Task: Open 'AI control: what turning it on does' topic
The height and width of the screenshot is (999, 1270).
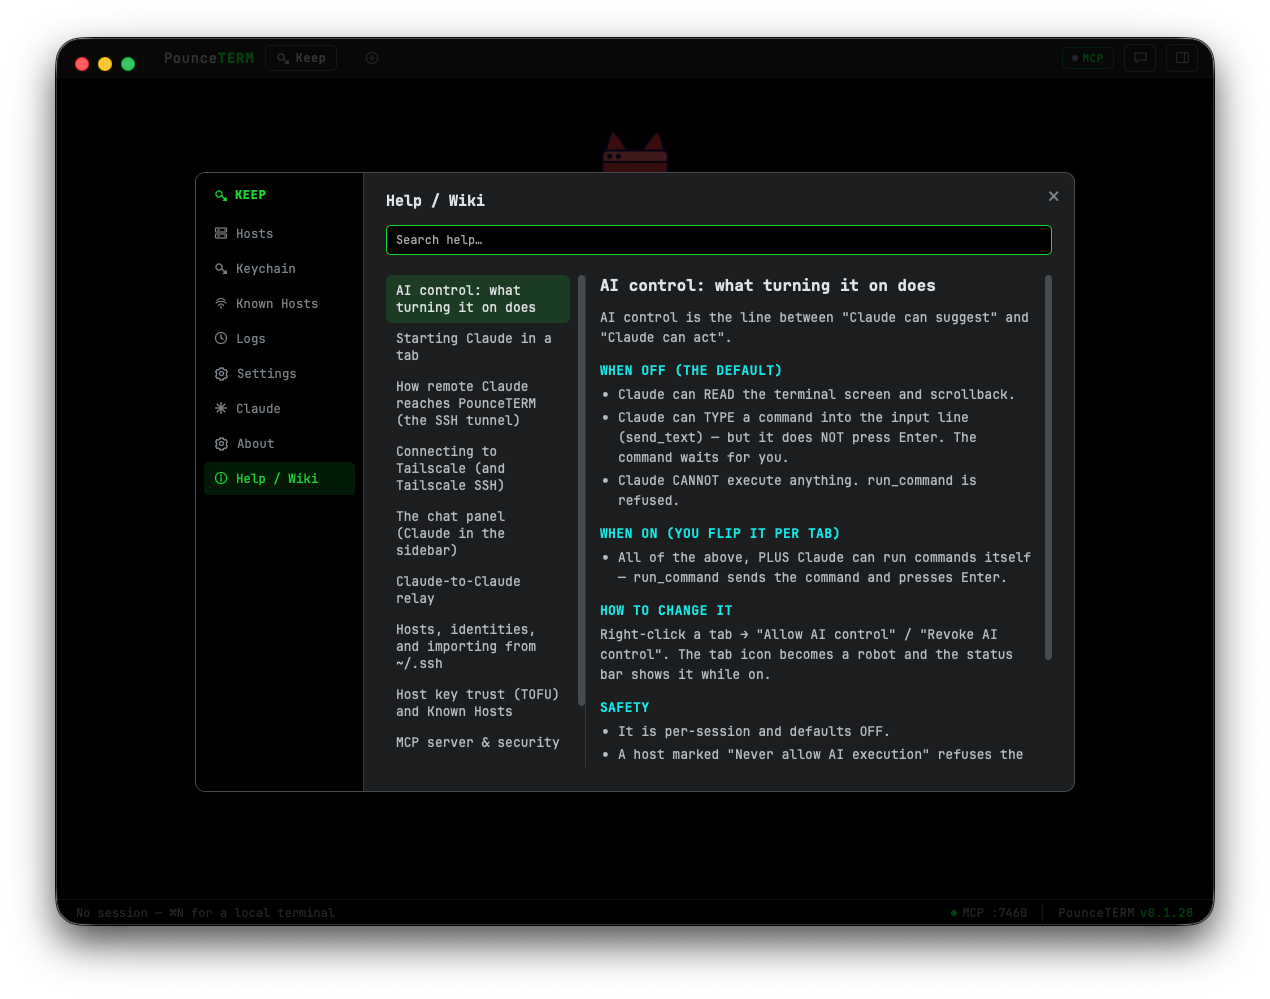Action: point(477,299)
